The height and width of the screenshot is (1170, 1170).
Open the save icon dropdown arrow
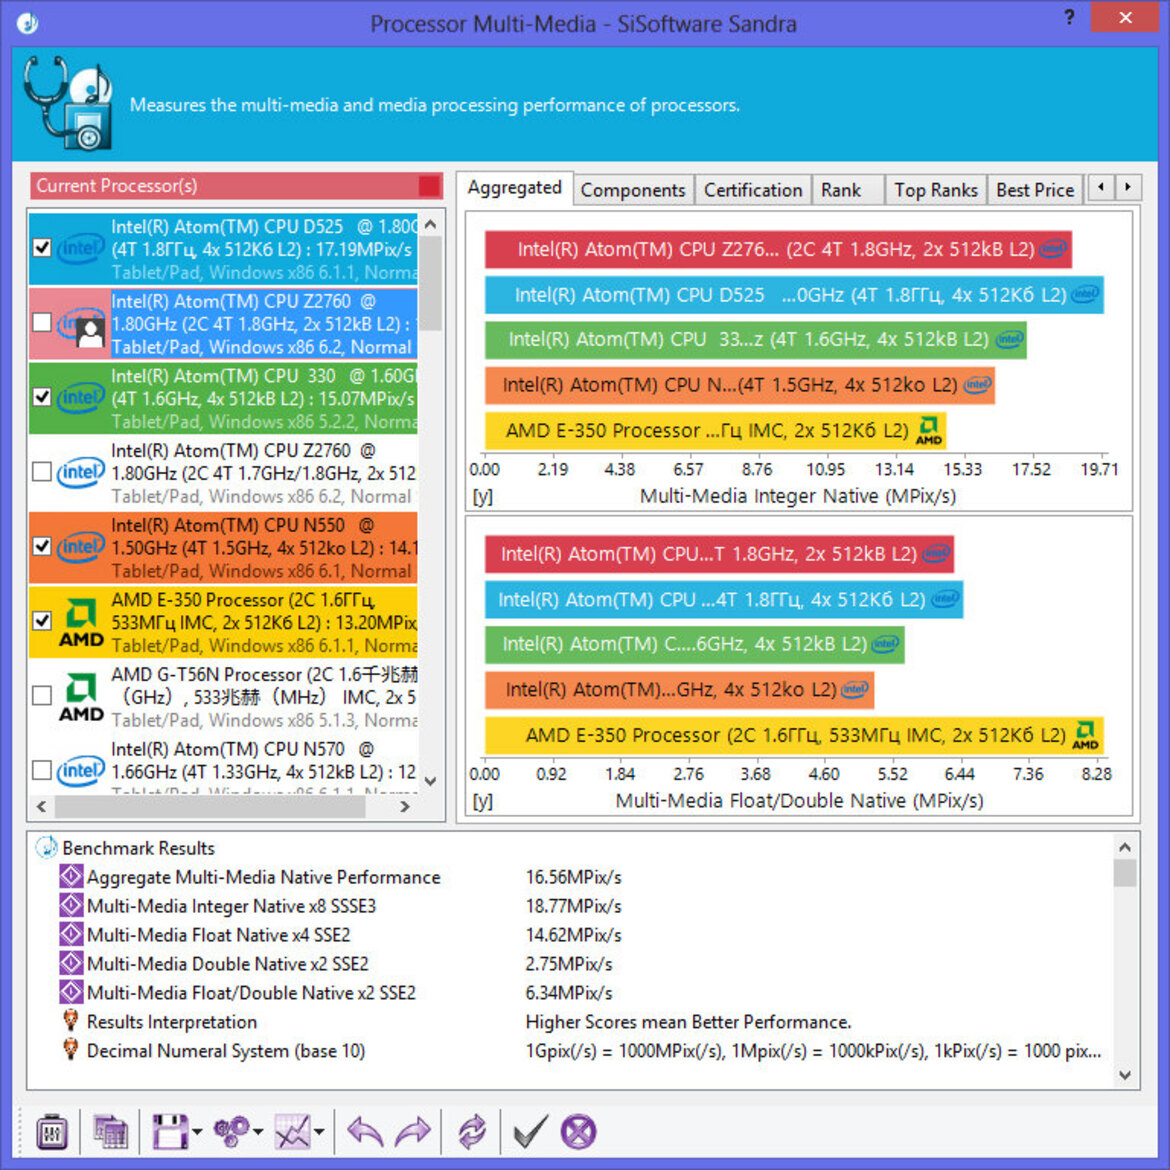[x=197, y=1132]
